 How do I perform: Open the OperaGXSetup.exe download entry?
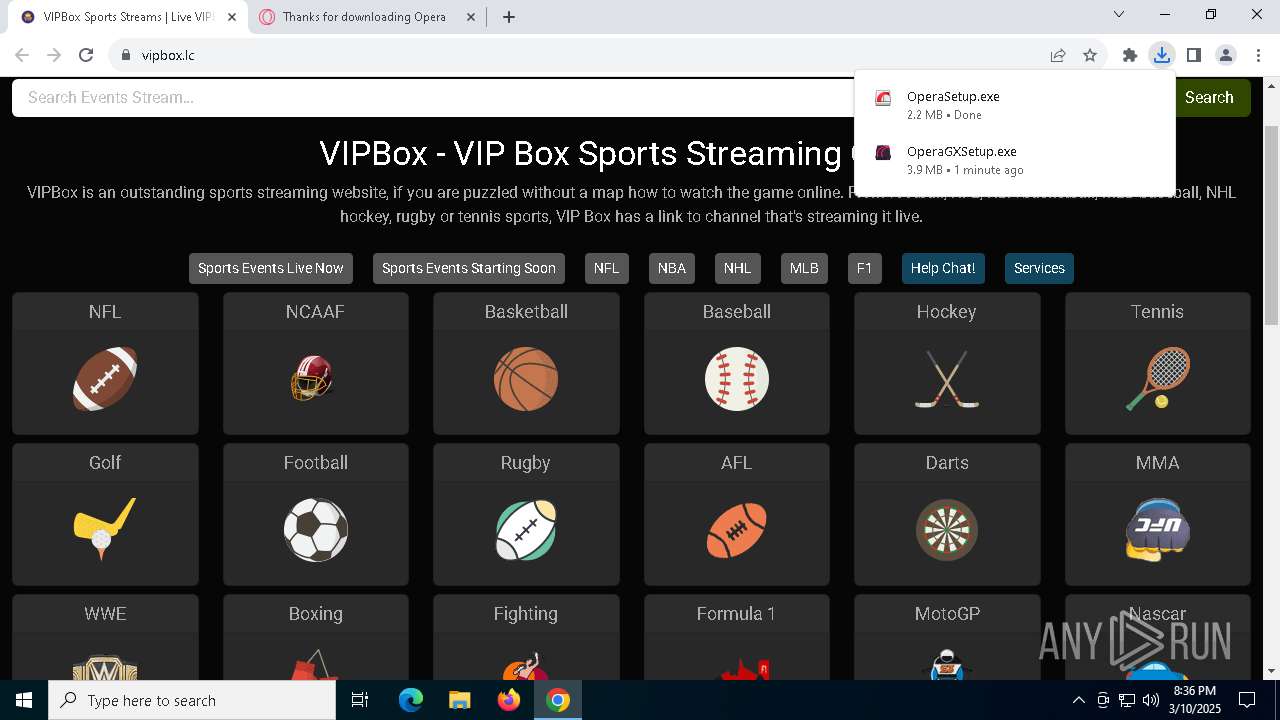pyautogui.click(x=1015, y=160)
